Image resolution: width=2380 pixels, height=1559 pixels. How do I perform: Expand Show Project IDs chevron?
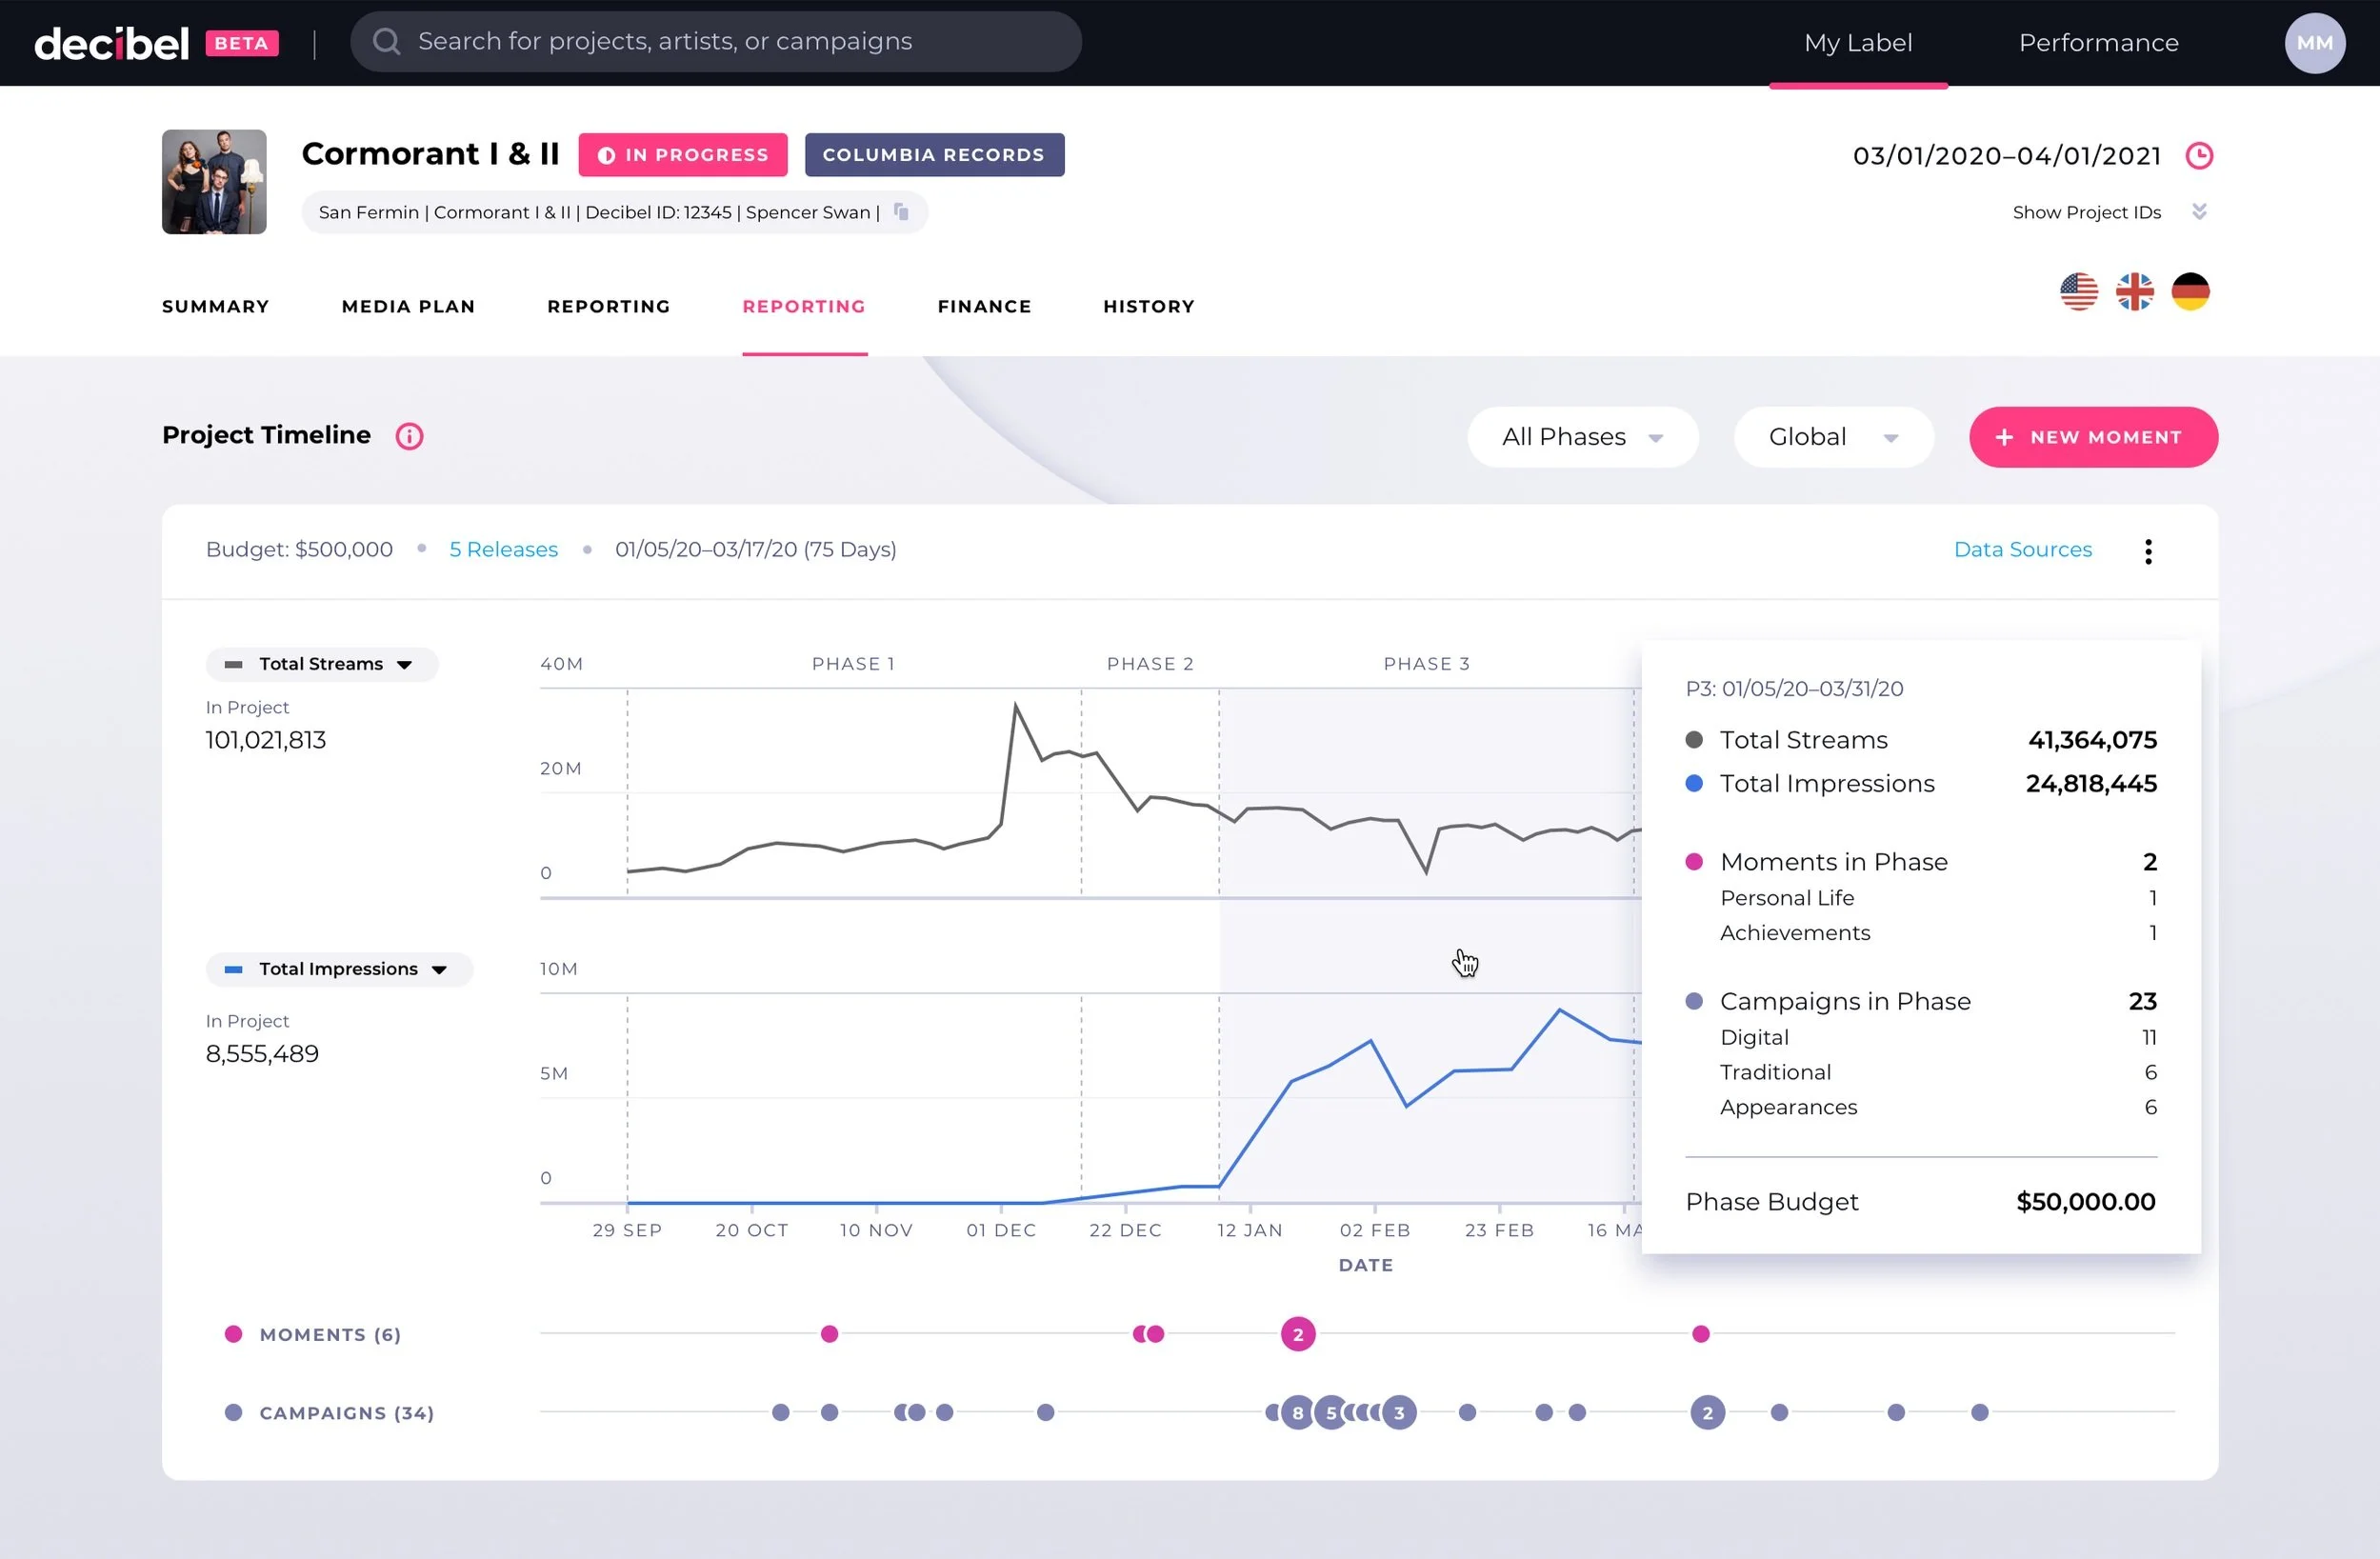pos(2199,211)
